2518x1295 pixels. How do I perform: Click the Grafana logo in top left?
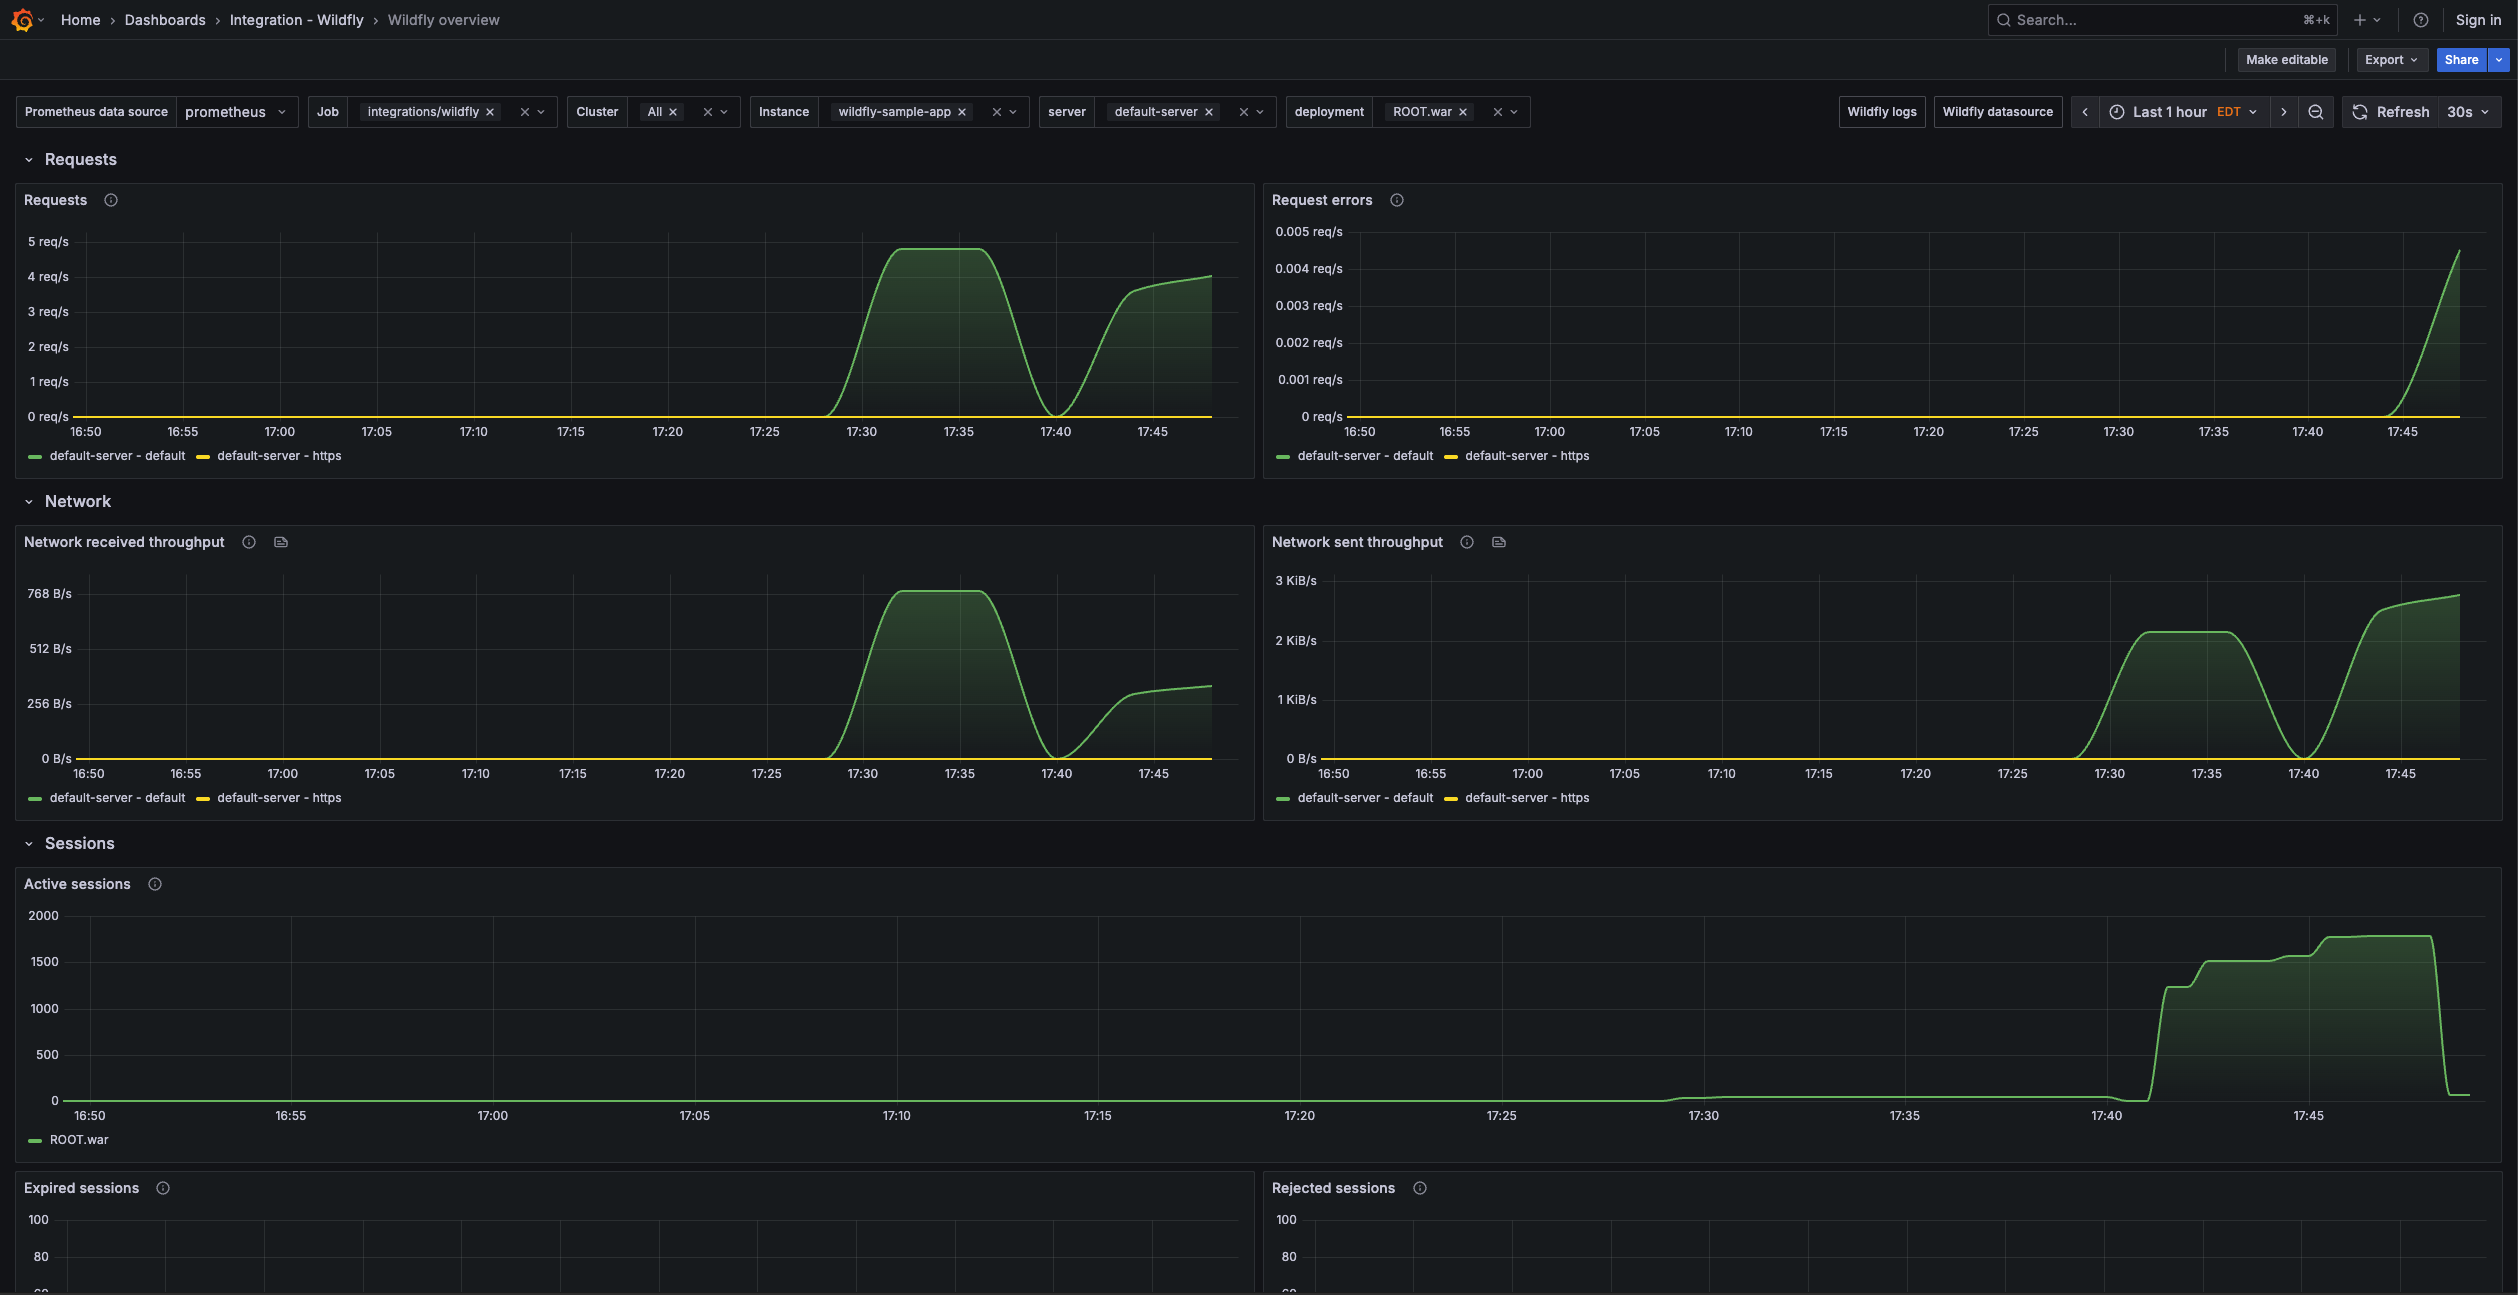pos(24,20)
